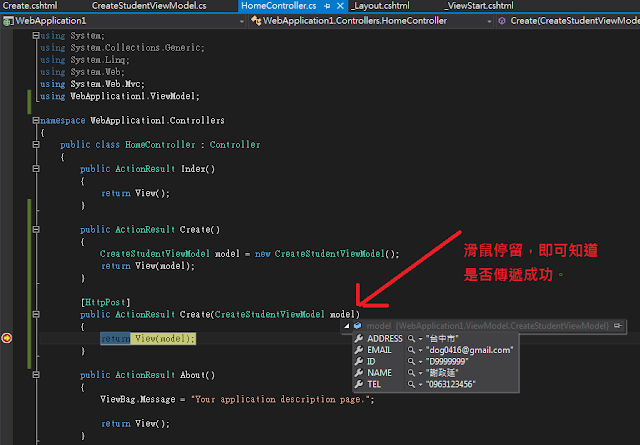Click the highlighted return View(model) line
The image size is (640, 445).
(148, 338)
